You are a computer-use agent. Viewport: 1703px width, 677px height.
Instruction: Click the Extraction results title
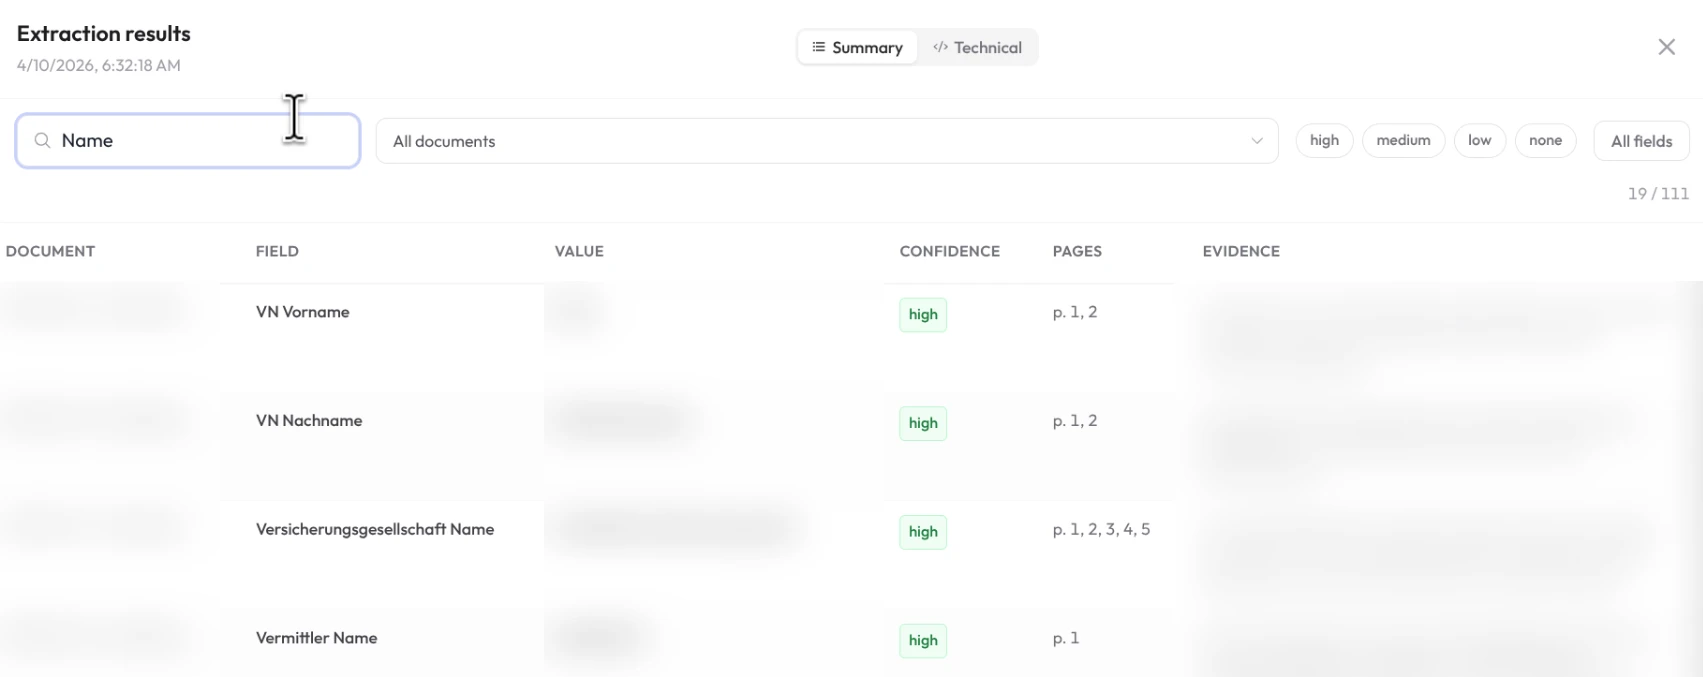(104, 33)
